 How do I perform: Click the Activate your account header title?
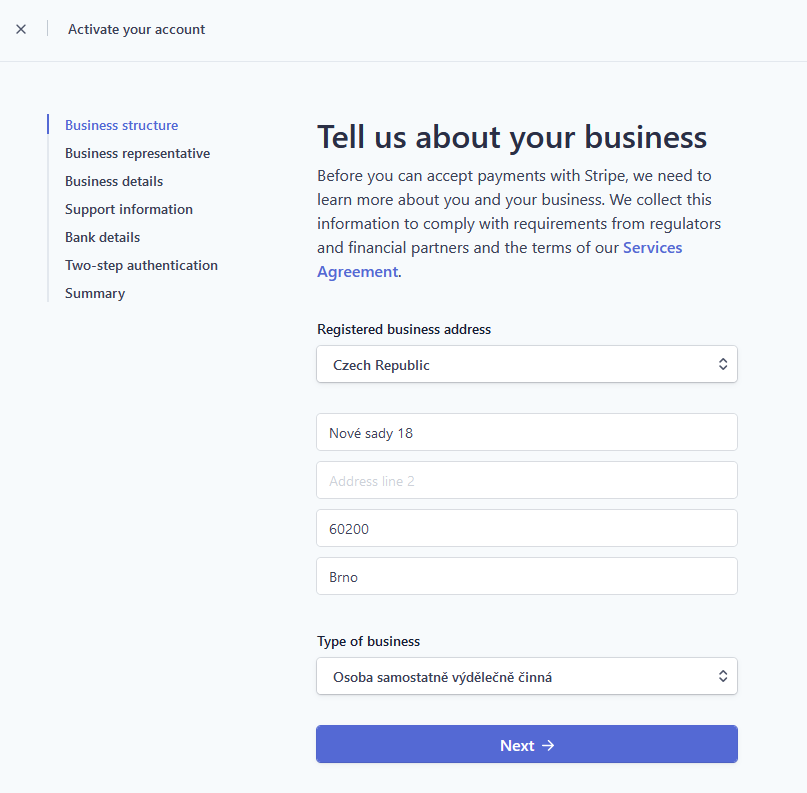(x=136, y=29)
